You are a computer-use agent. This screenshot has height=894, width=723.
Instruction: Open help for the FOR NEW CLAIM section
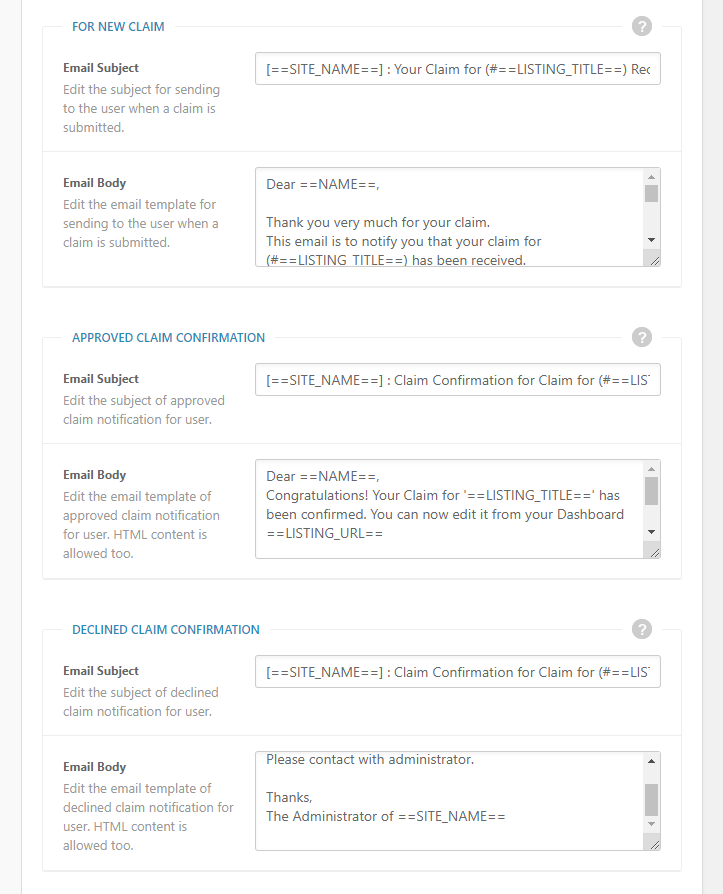pyautogui.click(x=642, y=26)
